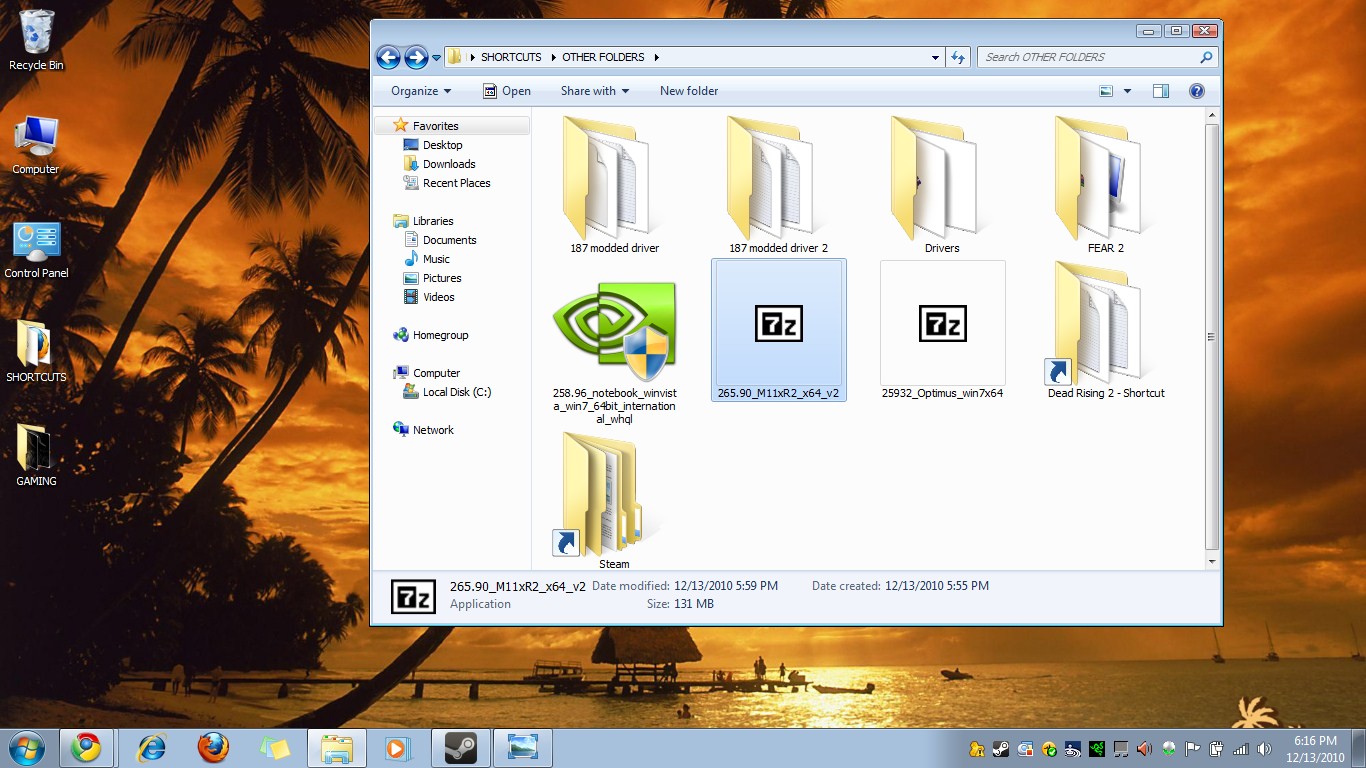Click Windows Explorer taskbar button
This screenshot has height=768, width=1366.
click(336, 747)
